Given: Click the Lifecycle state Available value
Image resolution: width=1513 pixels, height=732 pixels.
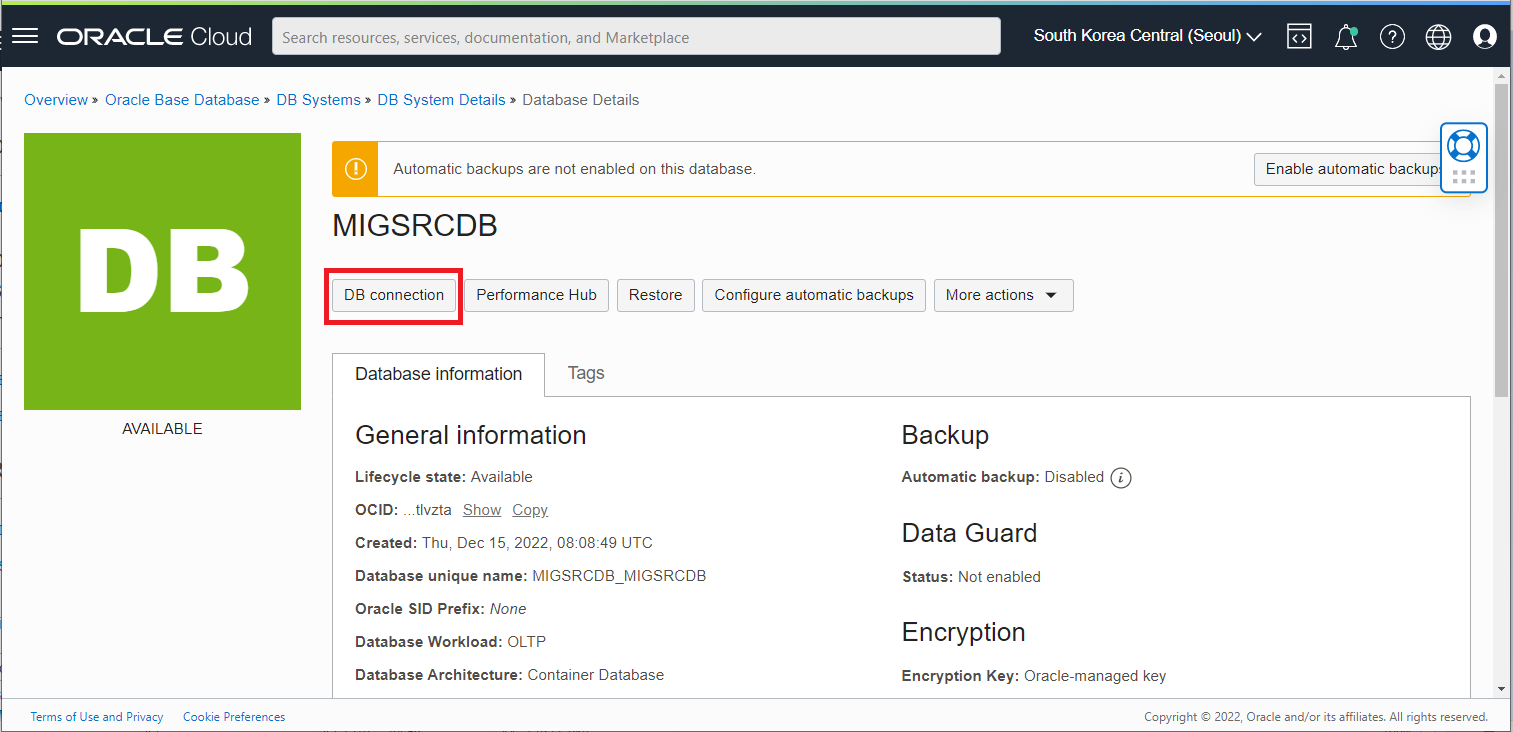Looking at the screenshot, I should pyautogui.click(x=501, y=477).
